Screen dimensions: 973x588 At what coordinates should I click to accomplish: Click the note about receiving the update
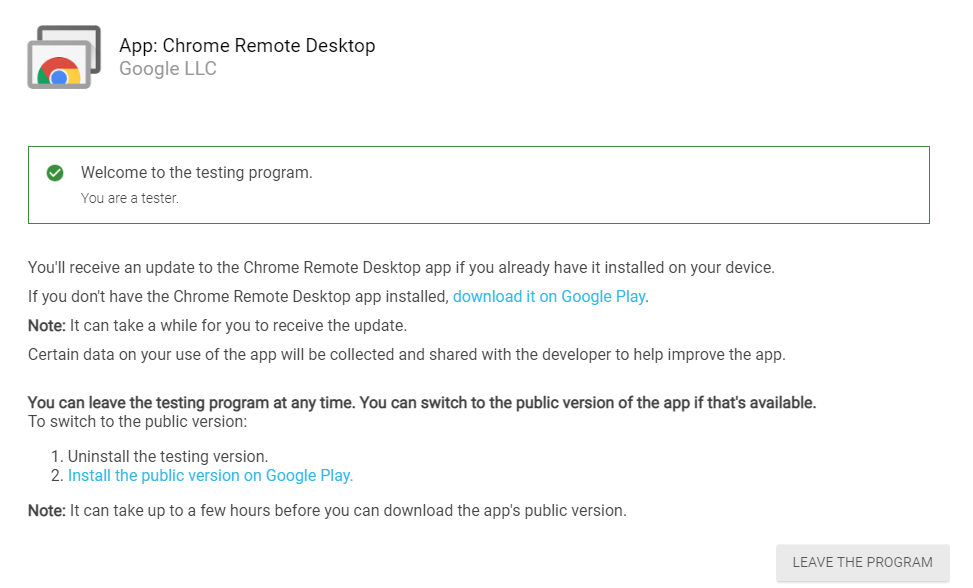tap(217, 326)
